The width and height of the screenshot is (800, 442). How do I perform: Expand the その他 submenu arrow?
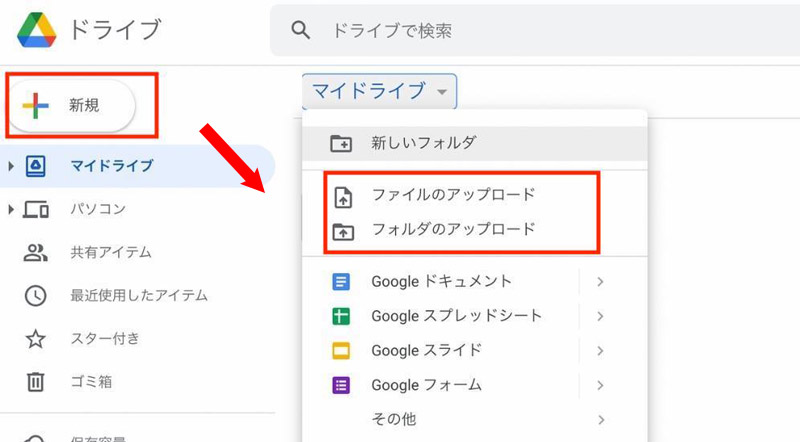601,420
